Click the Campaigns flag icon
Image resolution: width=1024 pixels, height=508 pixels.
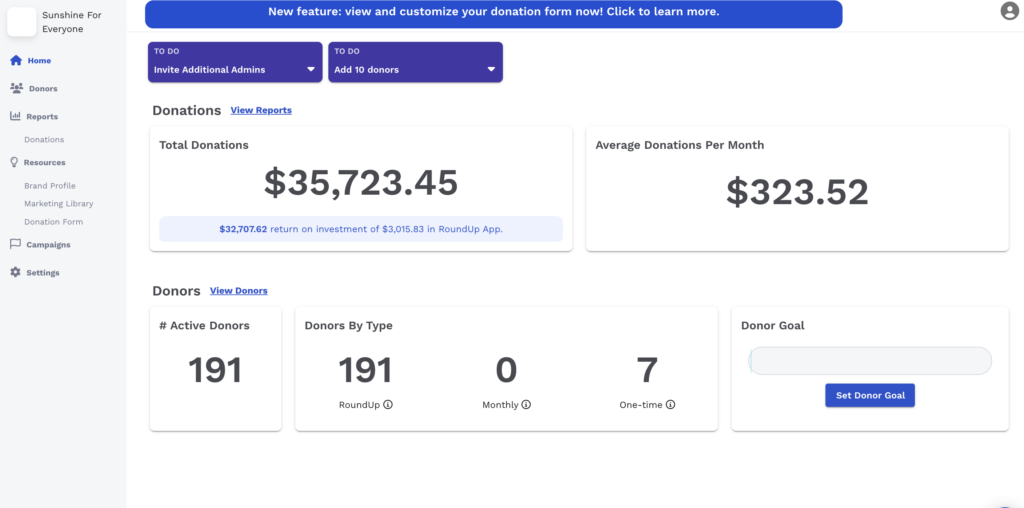click(15, 244)
